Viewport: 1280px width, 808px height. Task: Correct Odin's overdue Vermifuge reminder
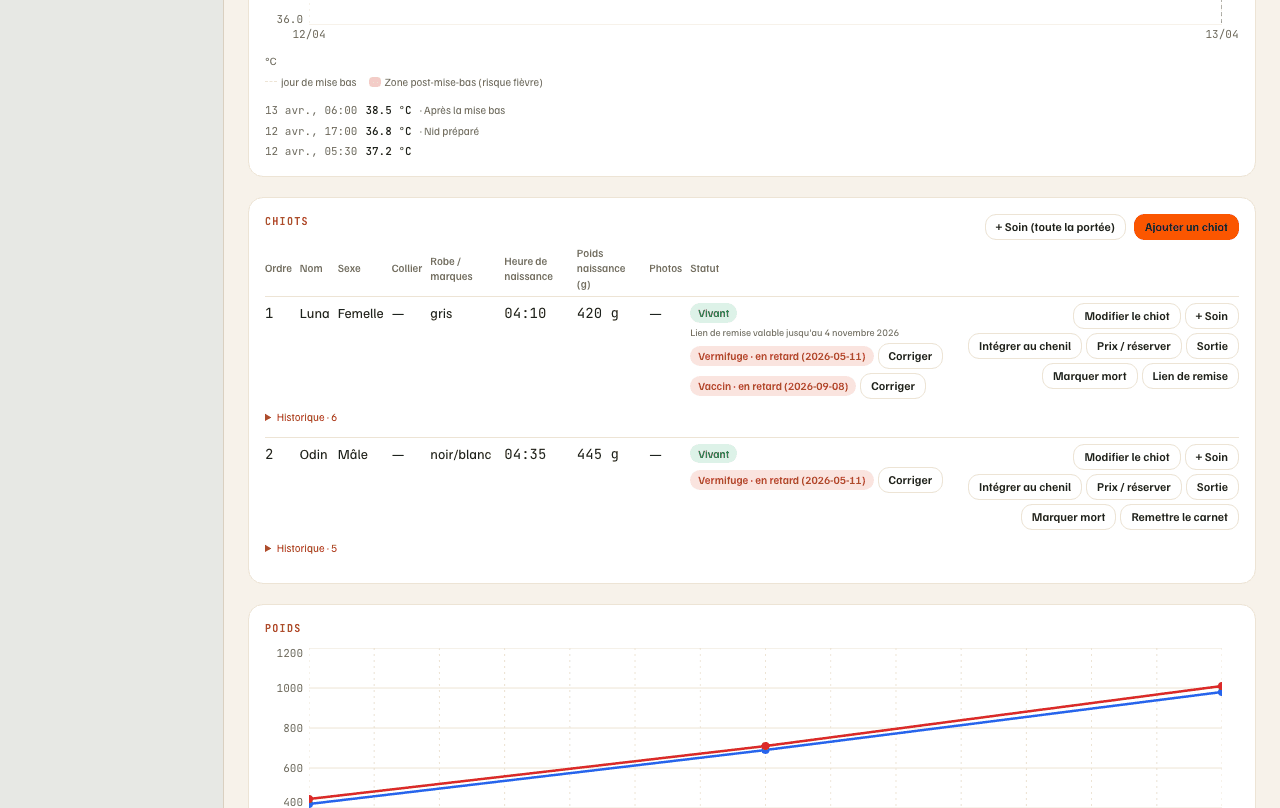pos(910,480)
